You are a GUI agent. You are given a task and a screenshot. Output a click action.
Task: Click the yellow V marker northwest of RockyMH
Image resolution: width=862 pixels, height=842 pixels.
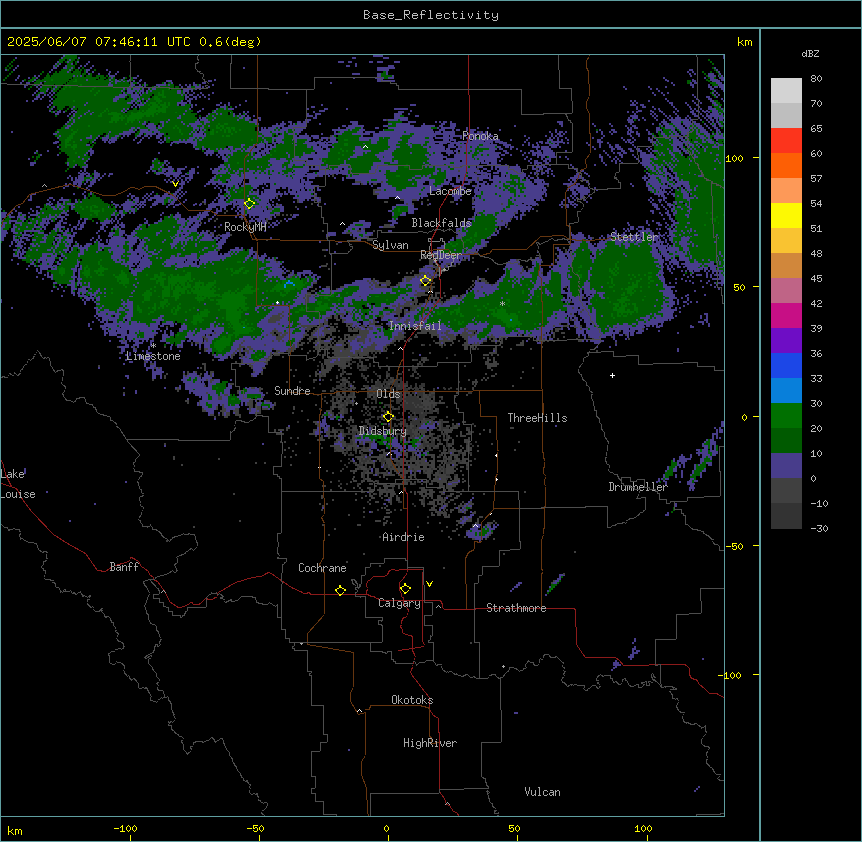[175, 184]
